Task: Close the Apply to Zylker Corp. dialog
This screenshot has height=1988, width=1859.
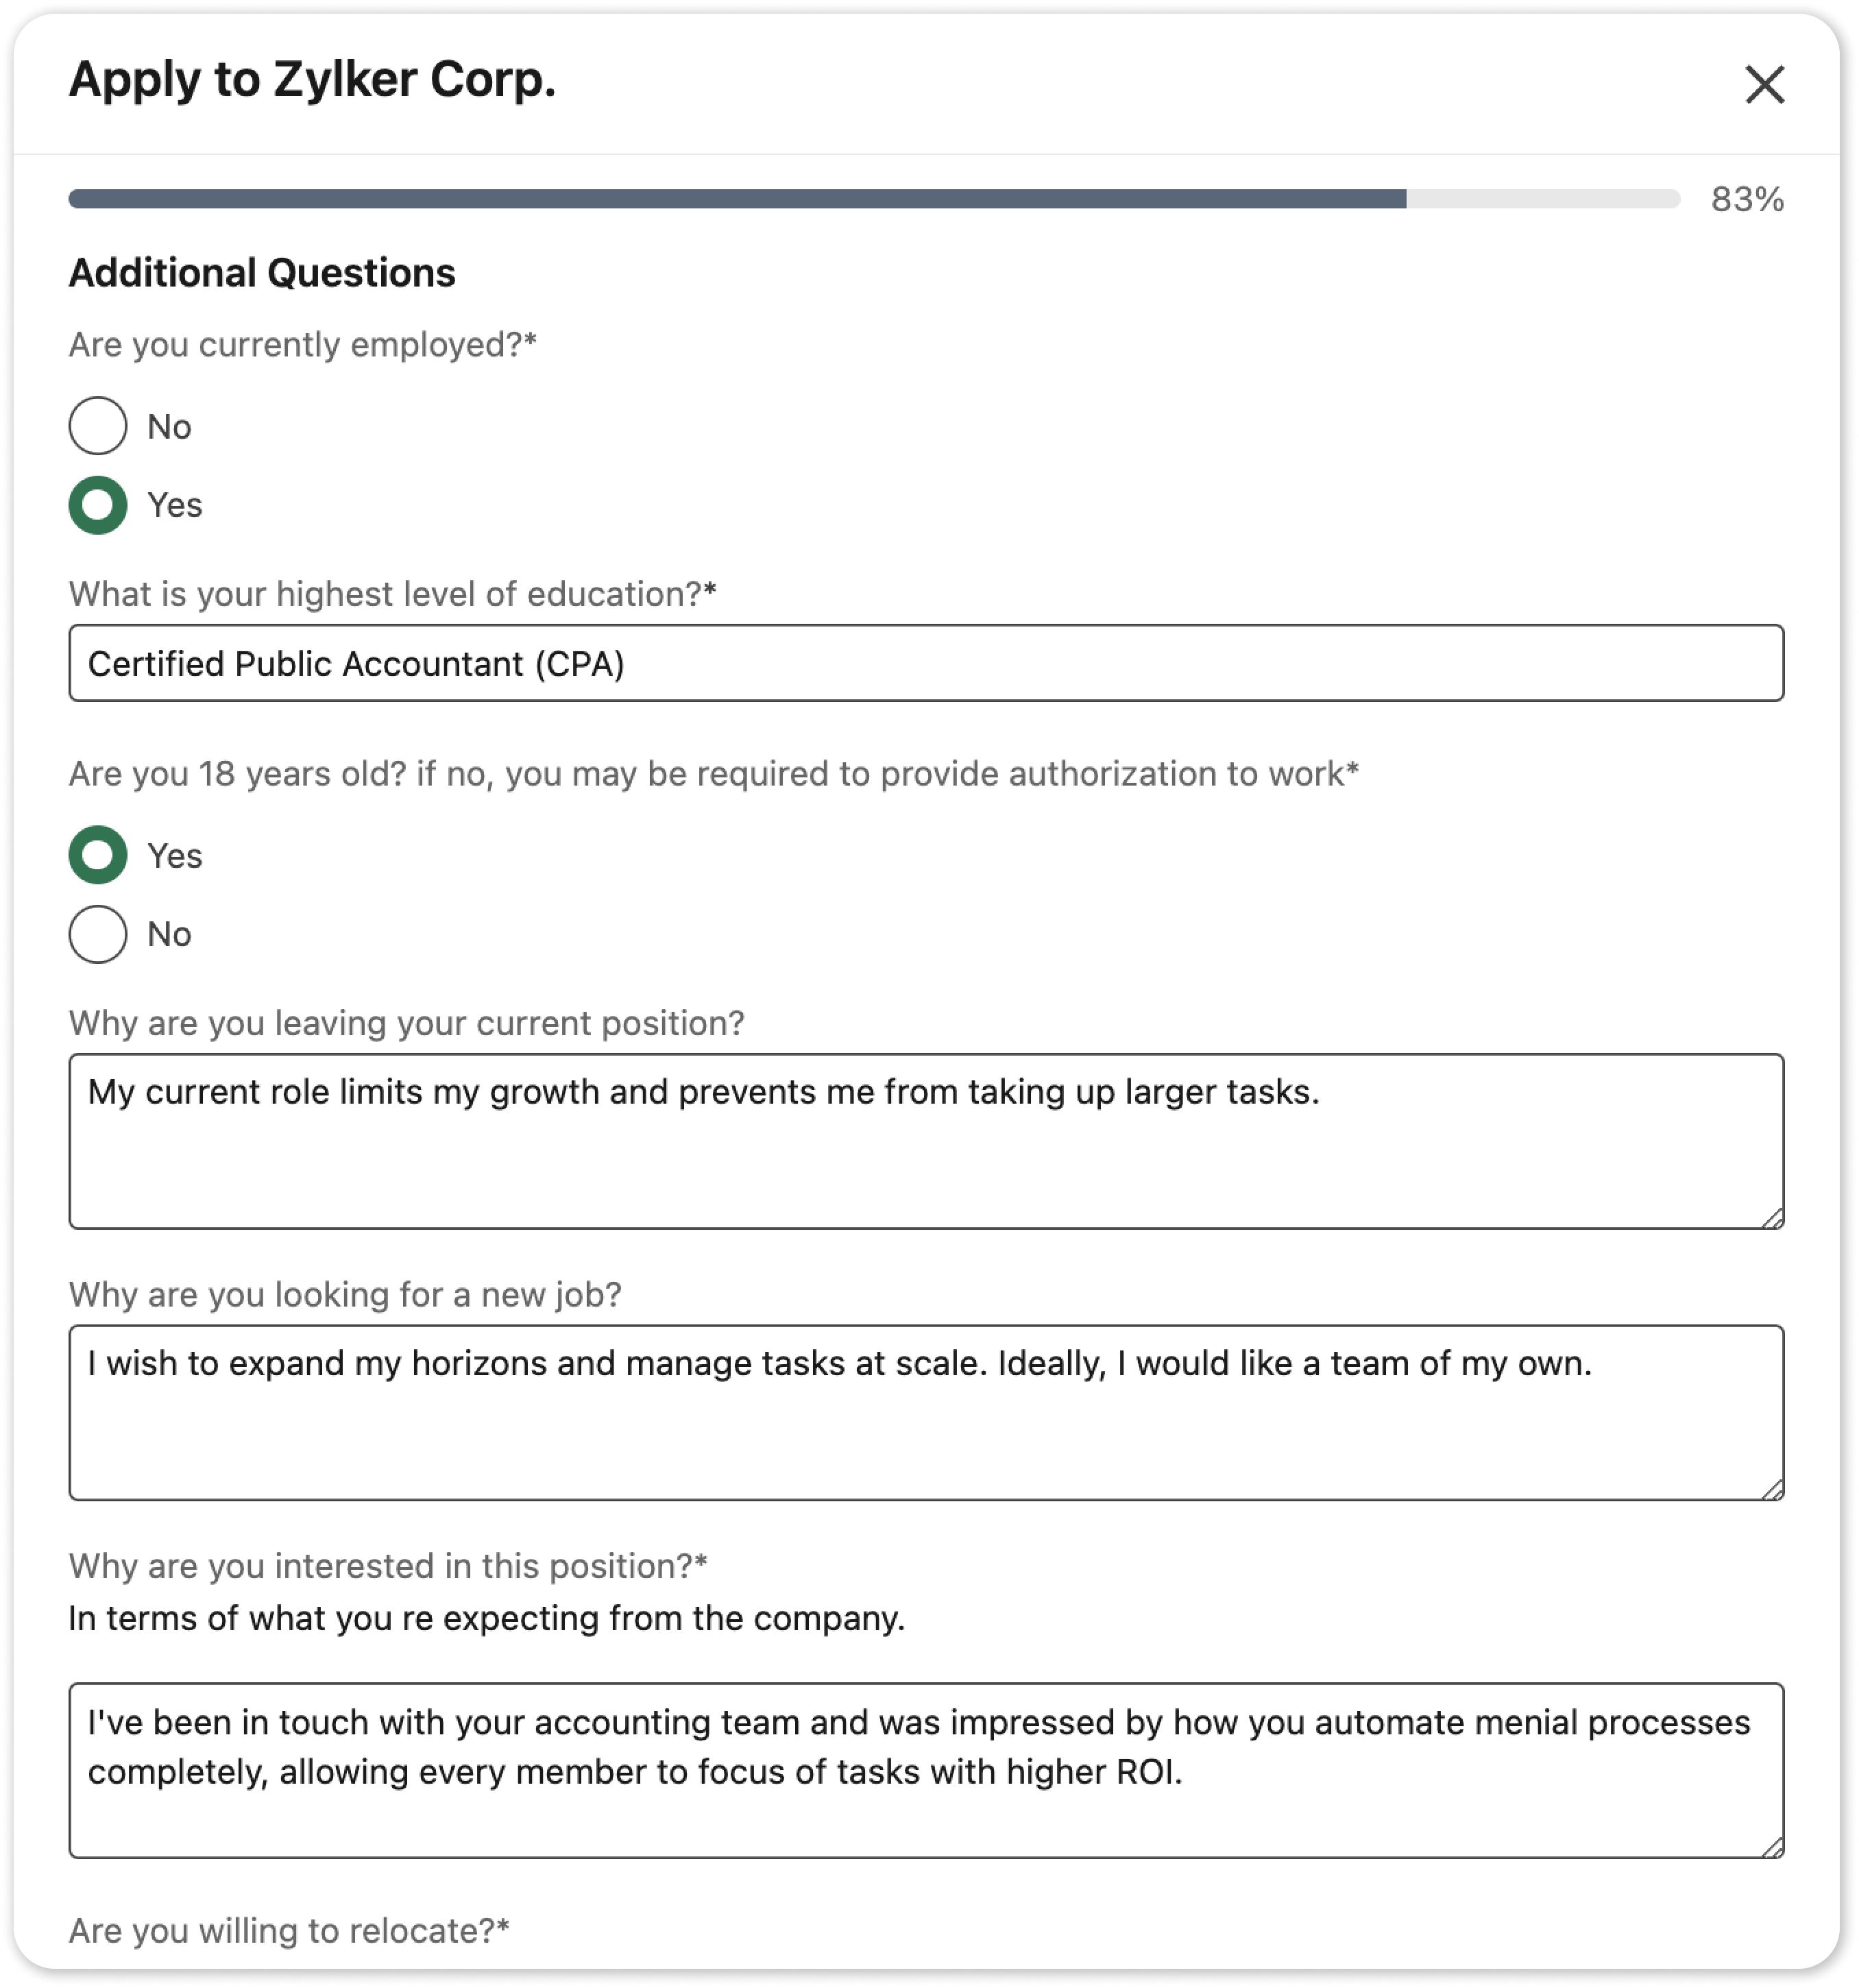Action: point(1764,84)
